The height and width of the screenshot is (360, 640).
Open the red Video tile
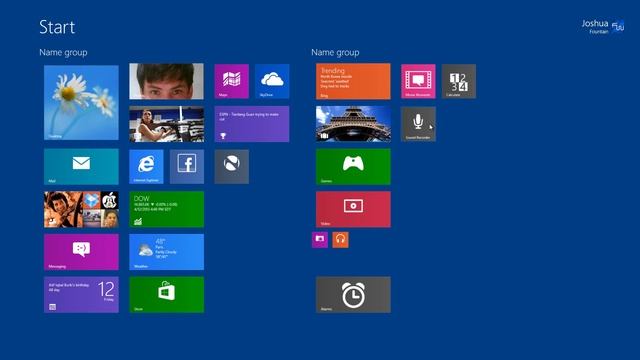pos(353,209)
